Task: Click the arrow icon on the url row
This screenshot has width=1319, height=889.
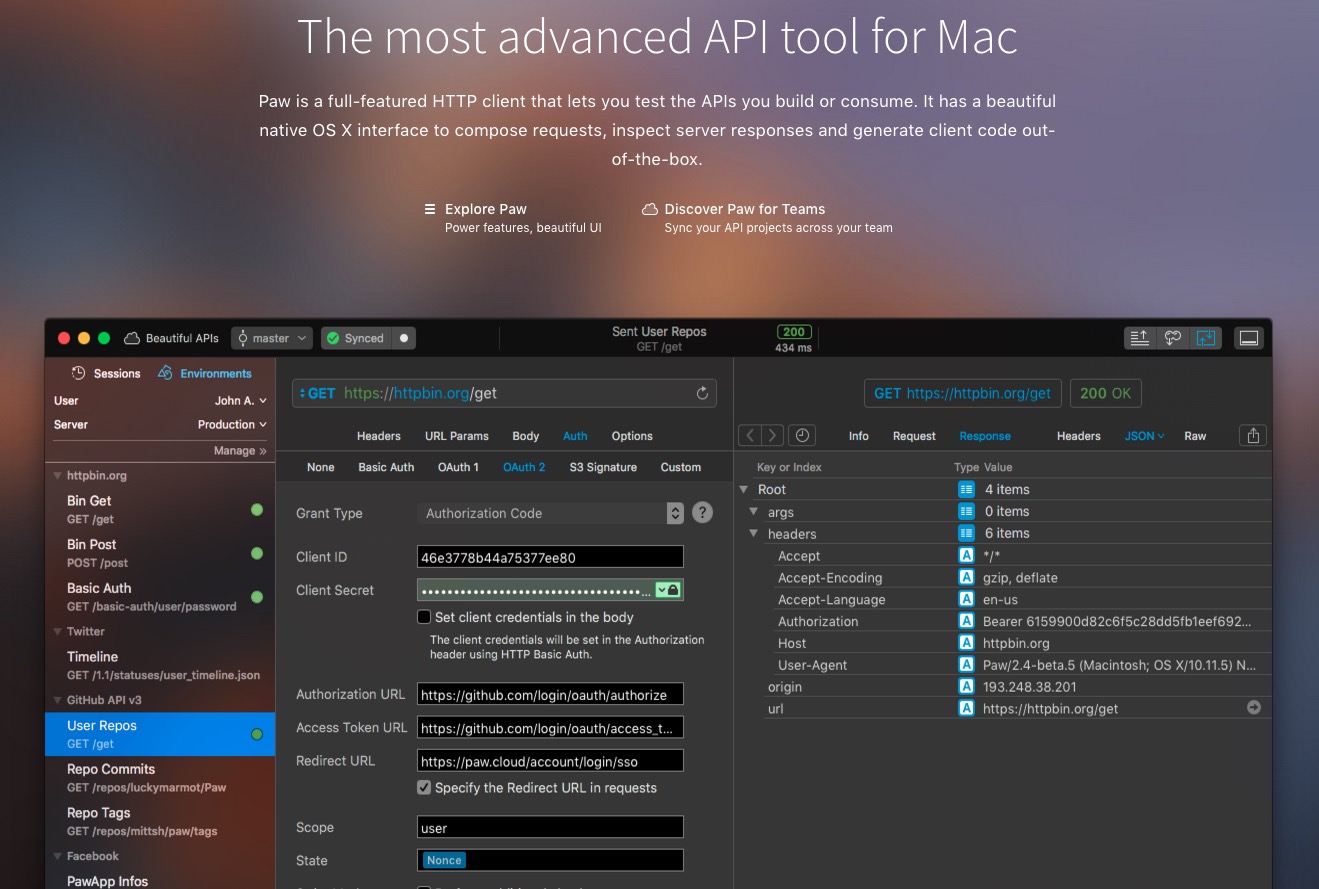Action: [x=1253, y=708]
